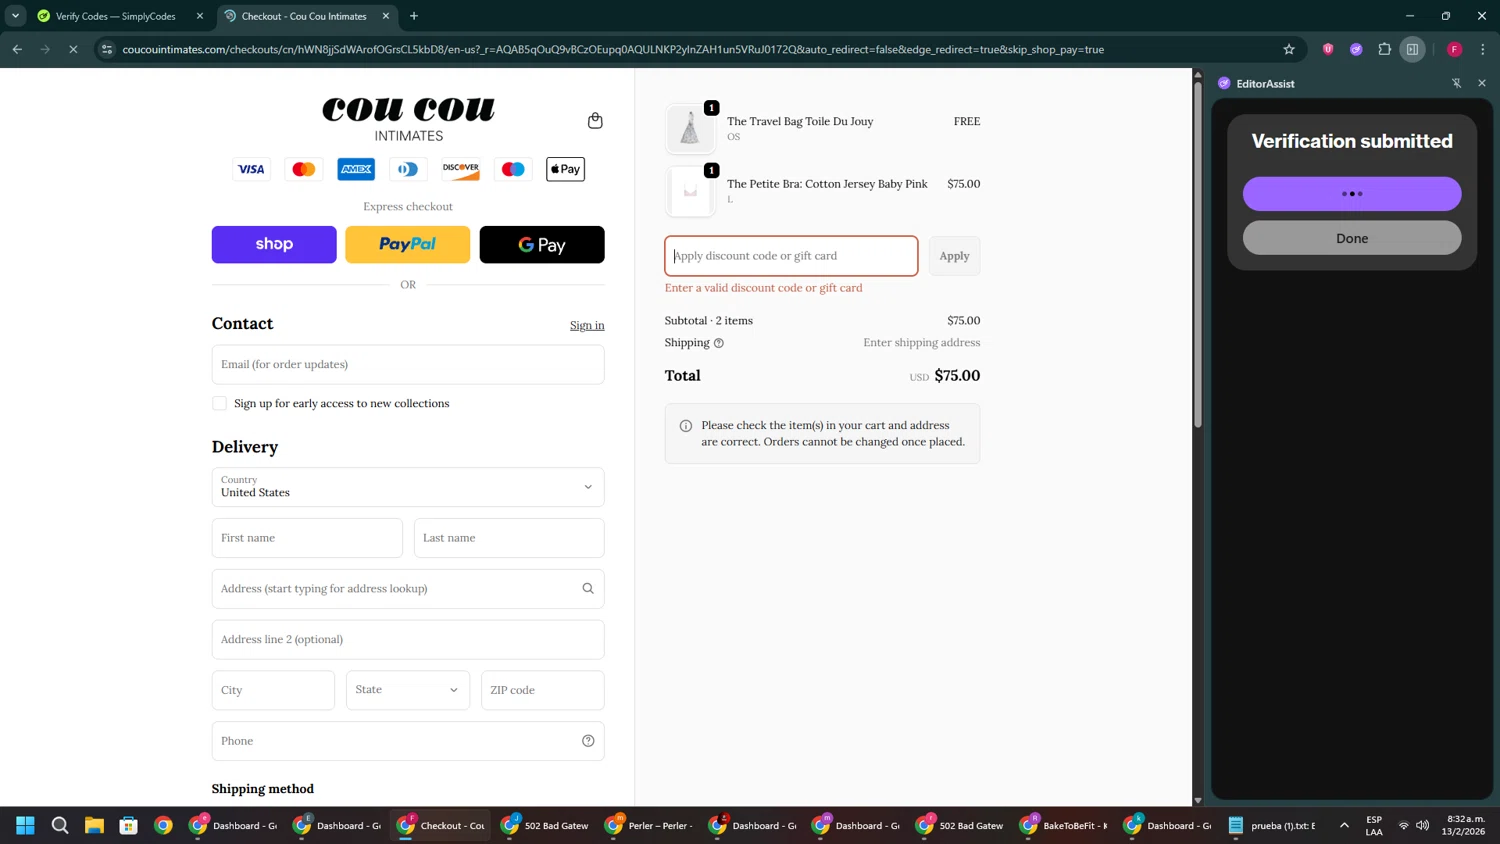Open the prueba (1).txt taskbar item
The width and height of the screenshot is (1500, 844).
(x=1272, y=825)
